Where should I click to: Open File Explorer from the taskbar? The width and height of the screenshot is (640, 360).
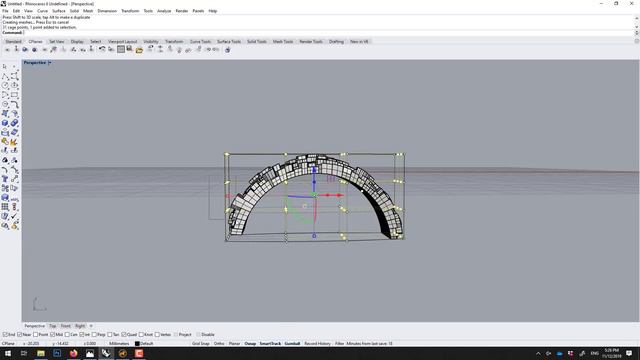[x=41, y=353]
